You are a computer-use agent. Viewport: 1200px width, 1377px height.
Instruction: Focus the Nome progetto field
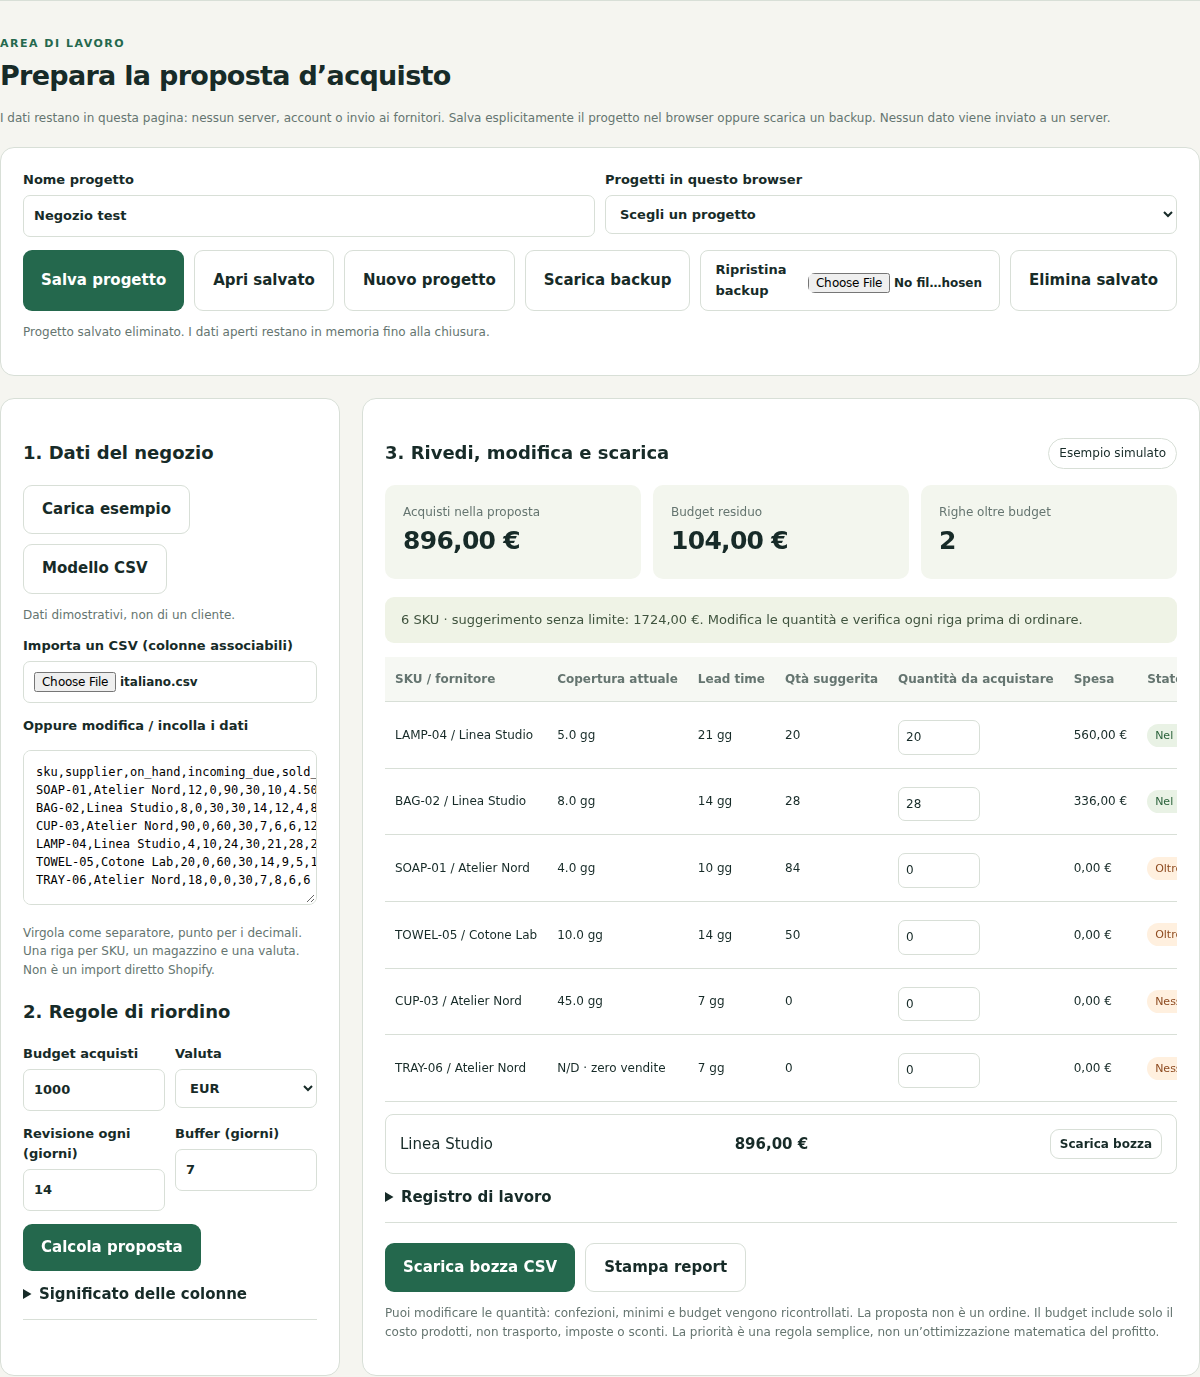309,216
